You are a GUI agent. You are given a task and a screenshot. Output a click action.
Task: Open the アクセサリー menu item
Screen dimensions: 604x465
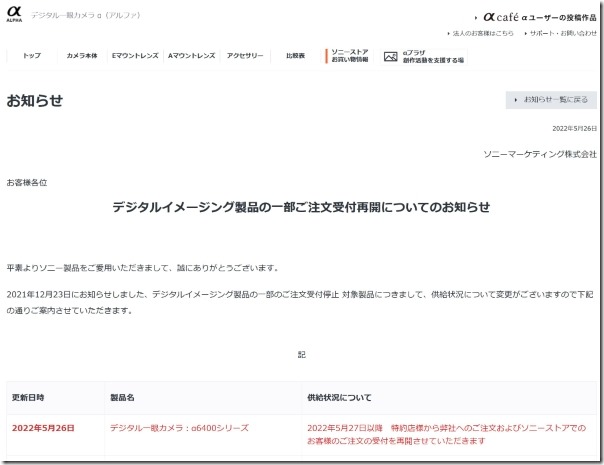pyautogui.click(x=245, y=55)
